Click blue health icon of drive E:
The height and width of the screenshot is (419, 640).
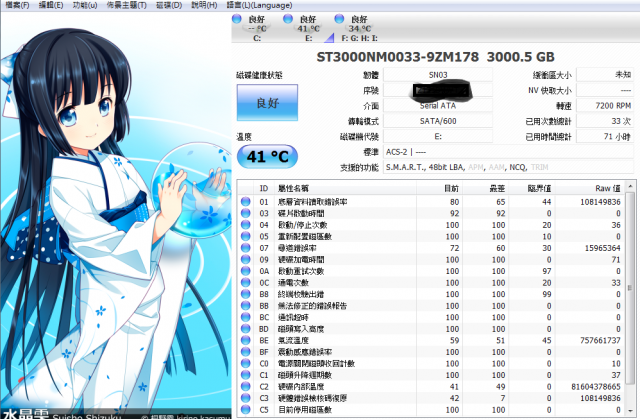click(288, 19)
